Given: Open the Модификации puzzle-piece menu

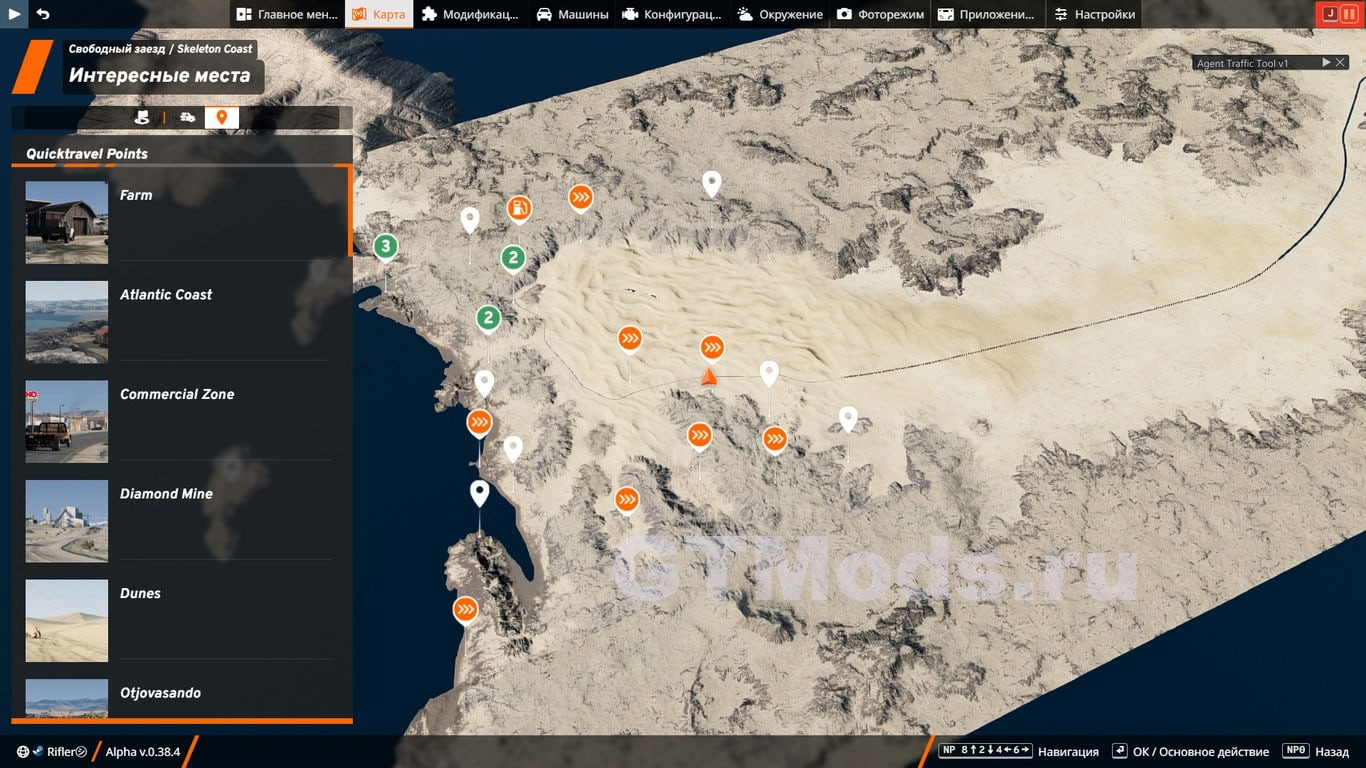Looking at the screenshot, I should coord(470,14).
